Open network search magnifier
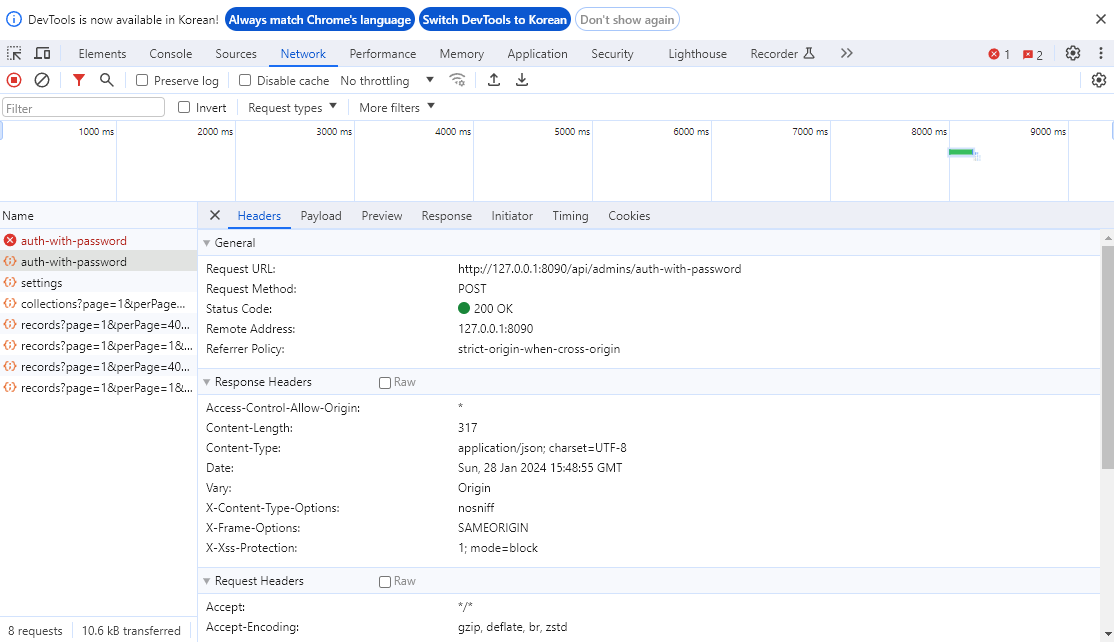 (x=107, y=80)
